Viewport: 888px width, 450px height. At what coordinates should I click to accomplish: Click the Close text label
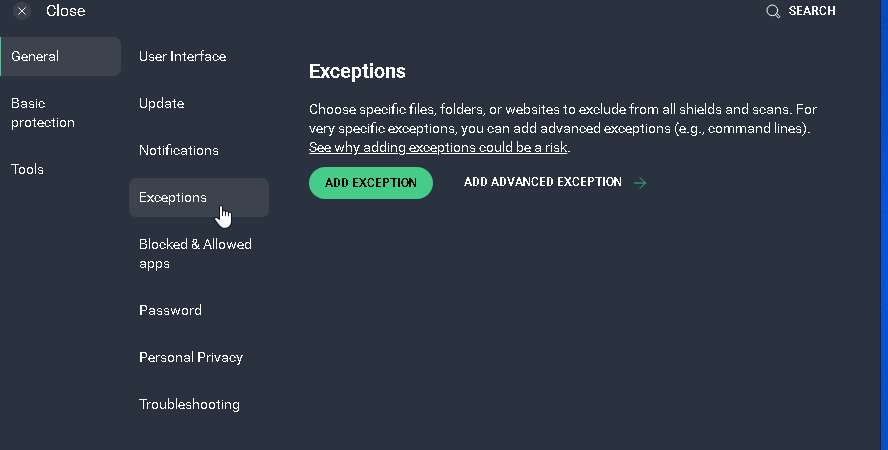point(66,11)
